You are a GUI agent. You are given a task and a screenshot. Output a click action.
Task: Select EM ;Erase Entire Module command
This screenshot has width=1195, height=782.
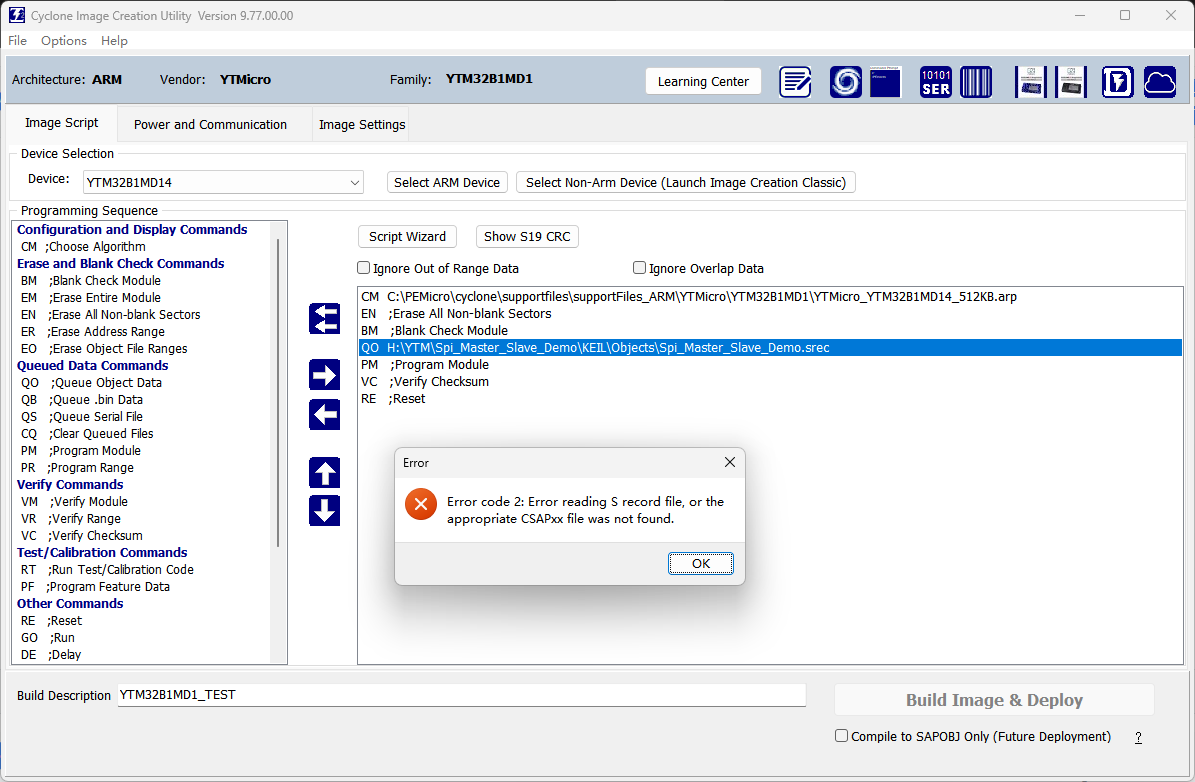91,297
